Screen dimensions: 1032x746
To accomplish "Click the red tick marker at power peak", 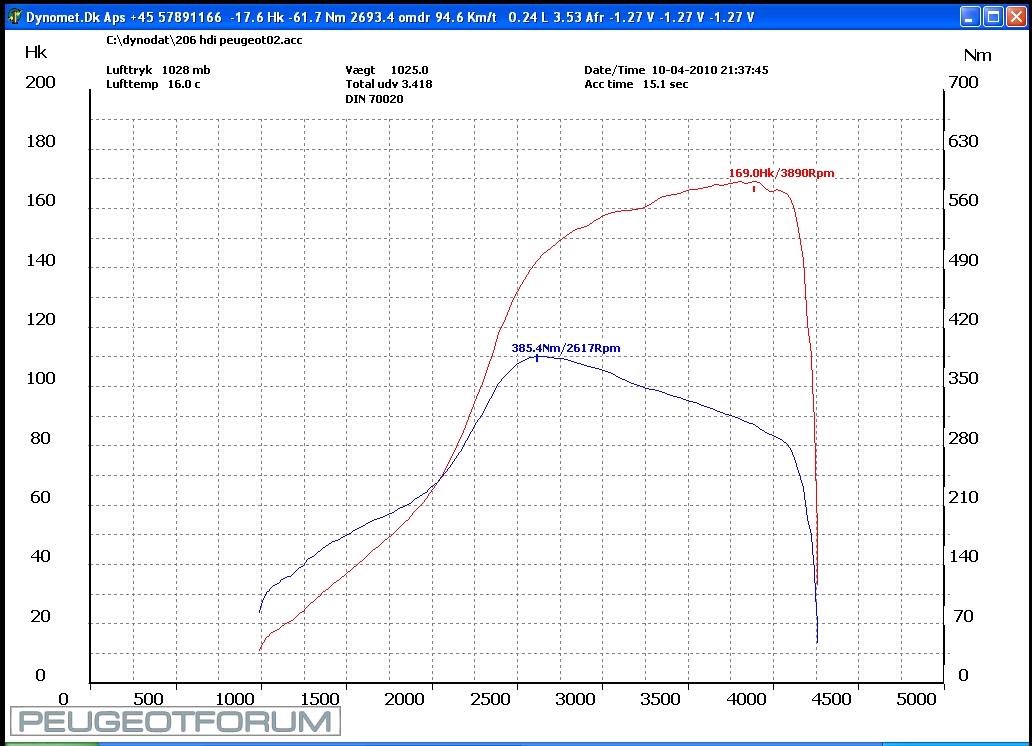I will 754,187.
